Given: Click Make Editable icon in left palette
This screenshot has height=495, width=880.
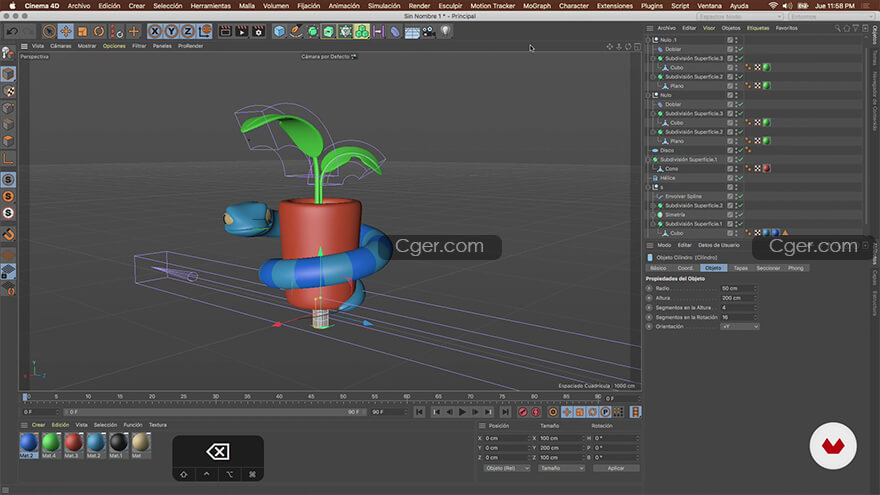Looking at the screenshot, I should tap(8, 53).
